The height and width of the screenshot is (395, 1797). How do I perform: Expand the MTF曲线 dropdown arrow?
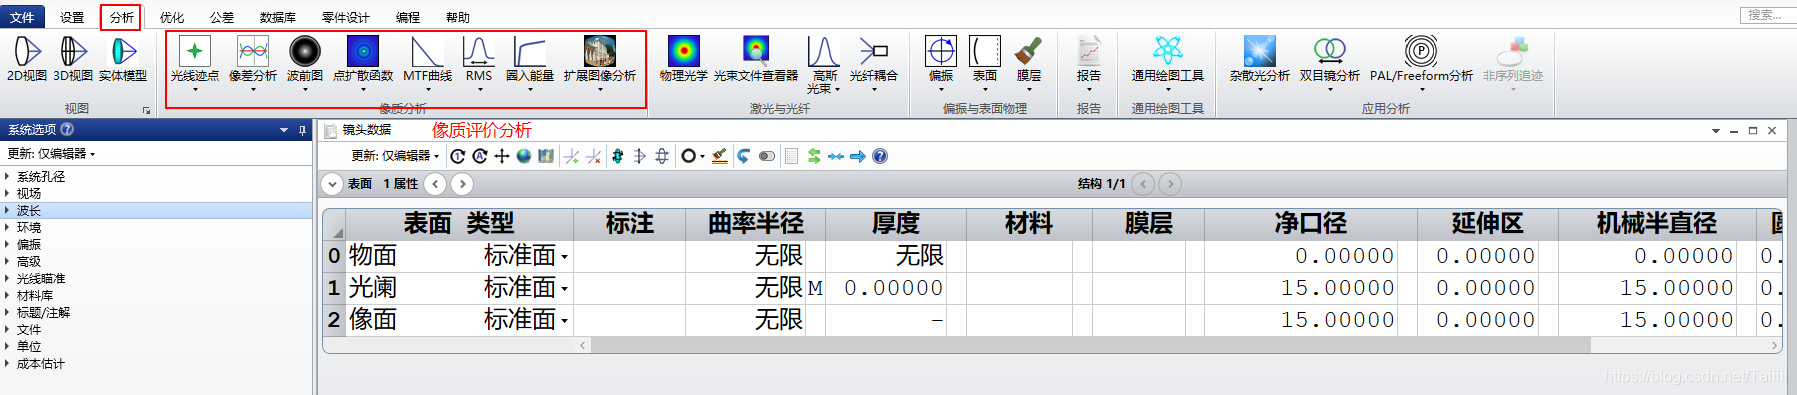point(428,90)
